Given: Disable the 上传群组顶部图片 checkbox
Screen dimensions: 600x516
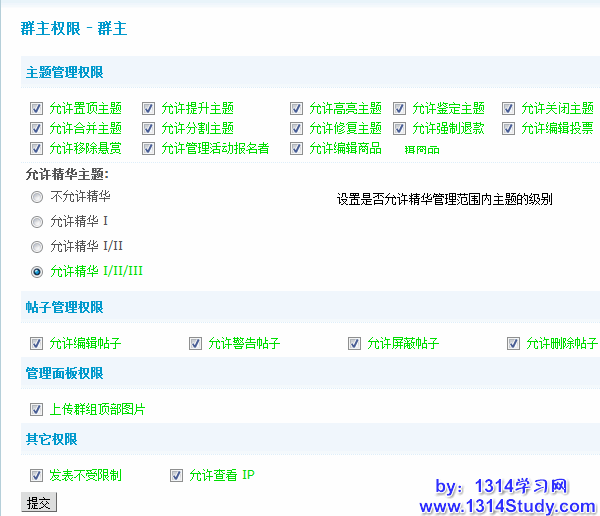Looking at the screenshot, I should [37, 409].
